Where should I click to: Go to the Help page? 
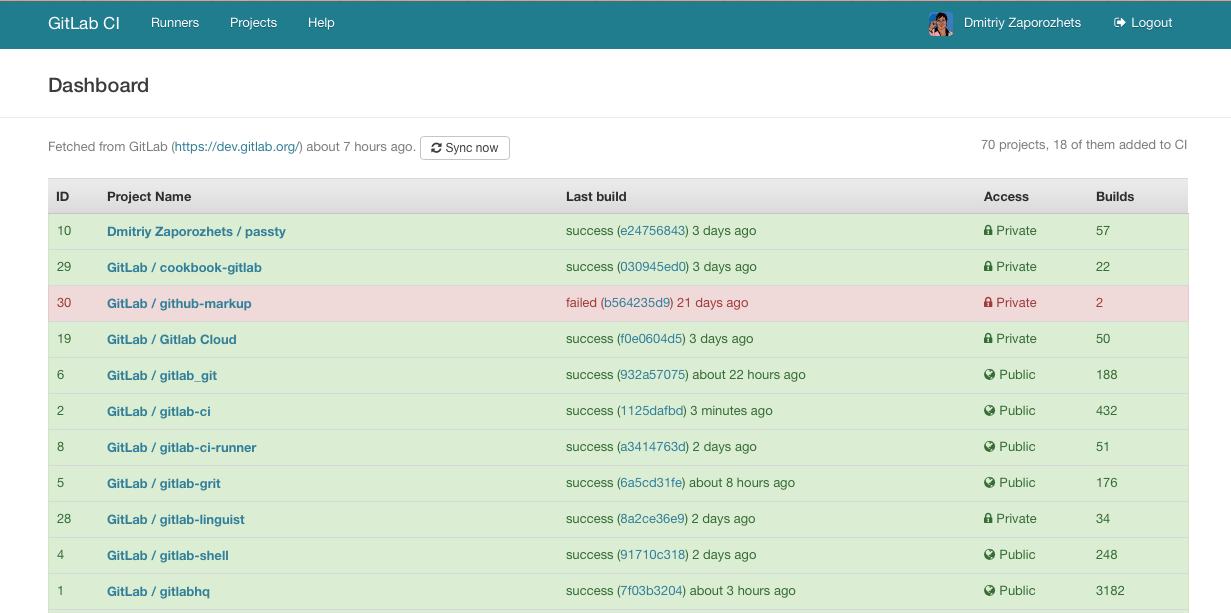click(x=321, y=23)
